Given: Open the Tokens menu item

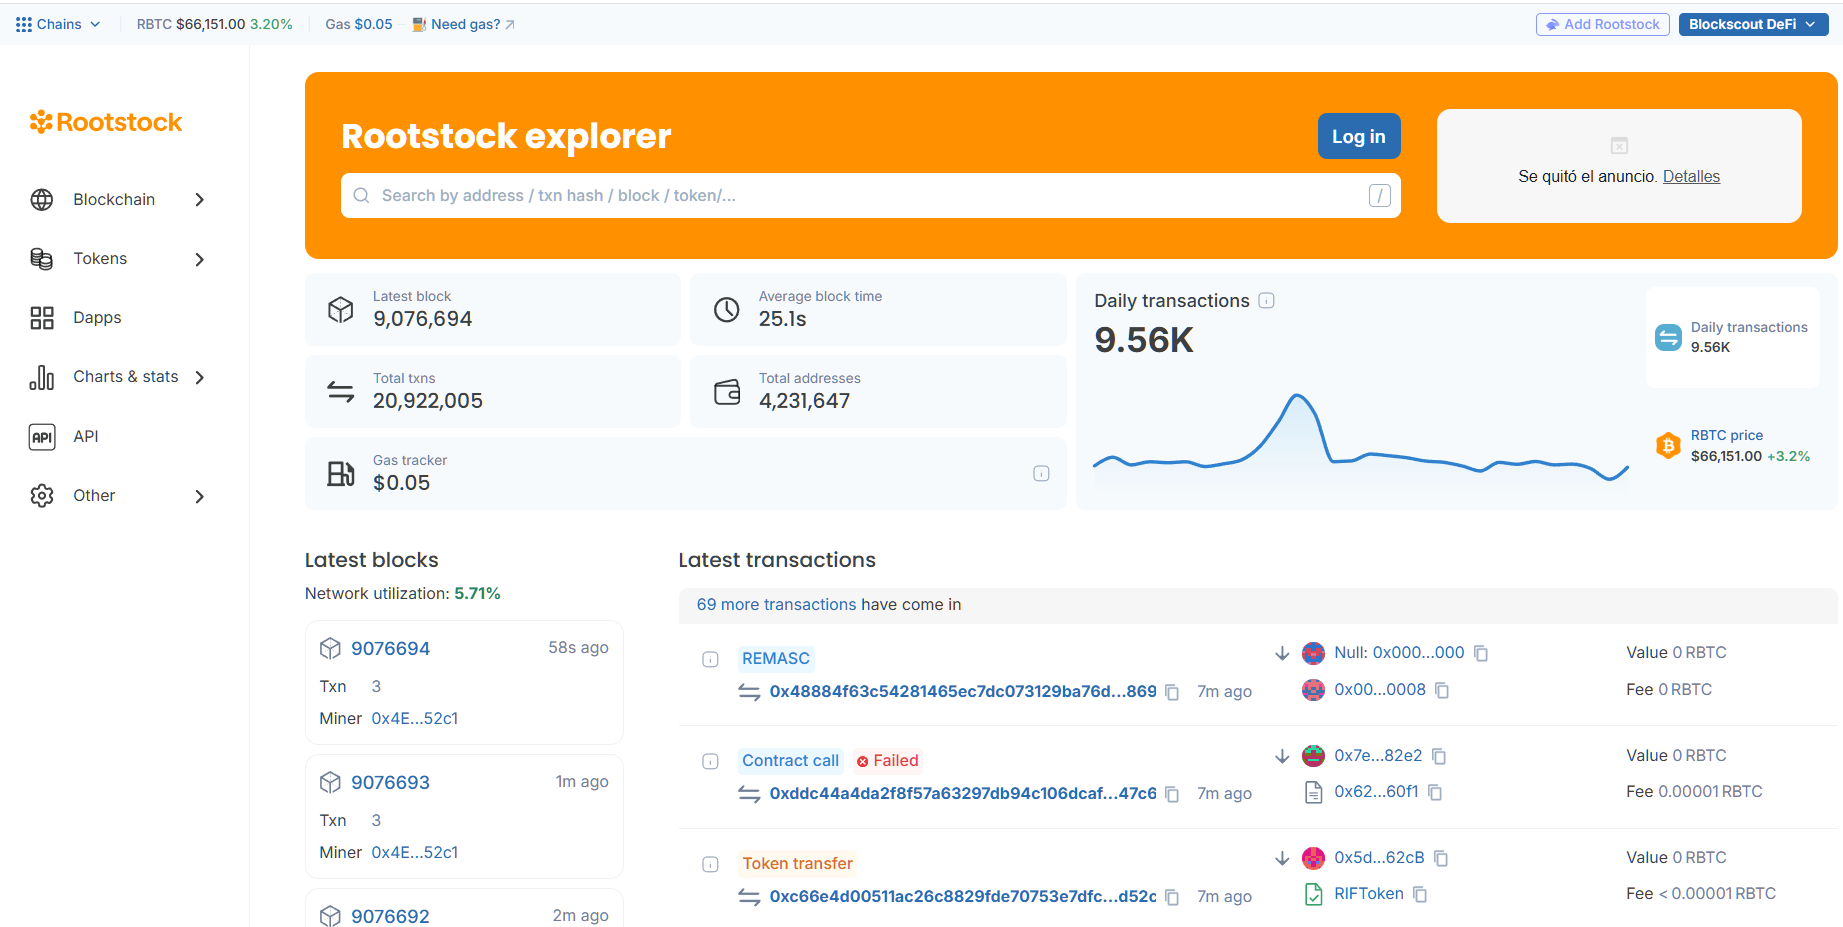Looking at the screenshot, I should click(118, 259).
